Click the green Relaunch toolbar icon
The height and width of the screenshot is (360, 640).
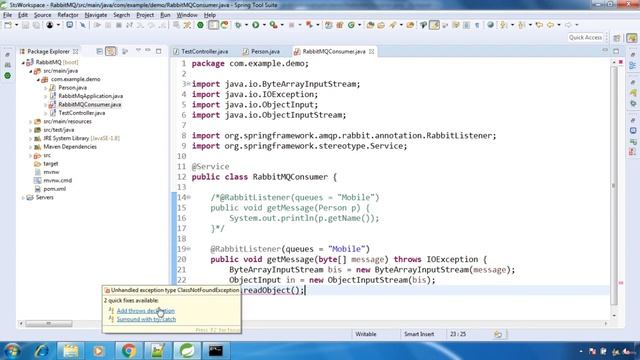pyautogui.click(x=224, y=25)
